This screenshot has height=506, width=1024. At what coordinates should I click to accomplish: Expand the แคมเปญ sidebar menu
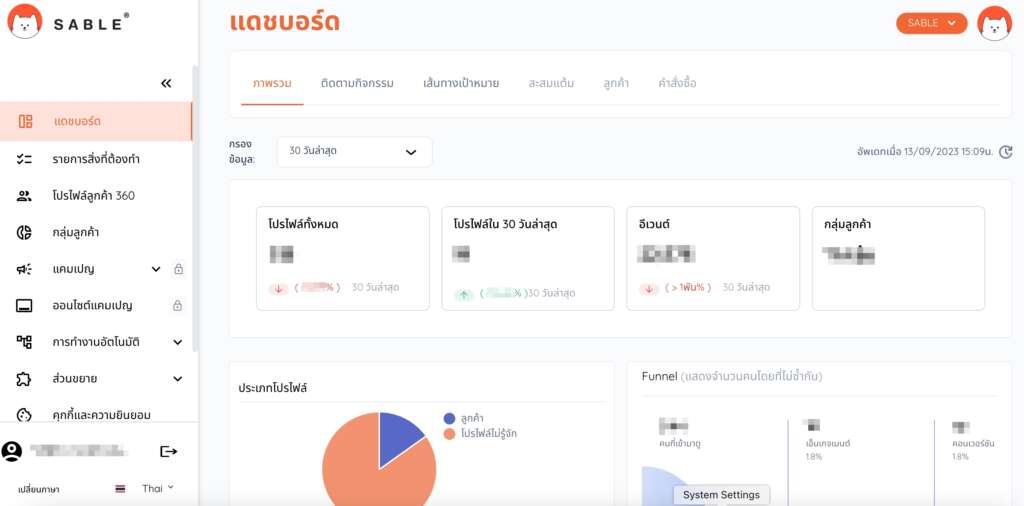click(x=156, y=269)
